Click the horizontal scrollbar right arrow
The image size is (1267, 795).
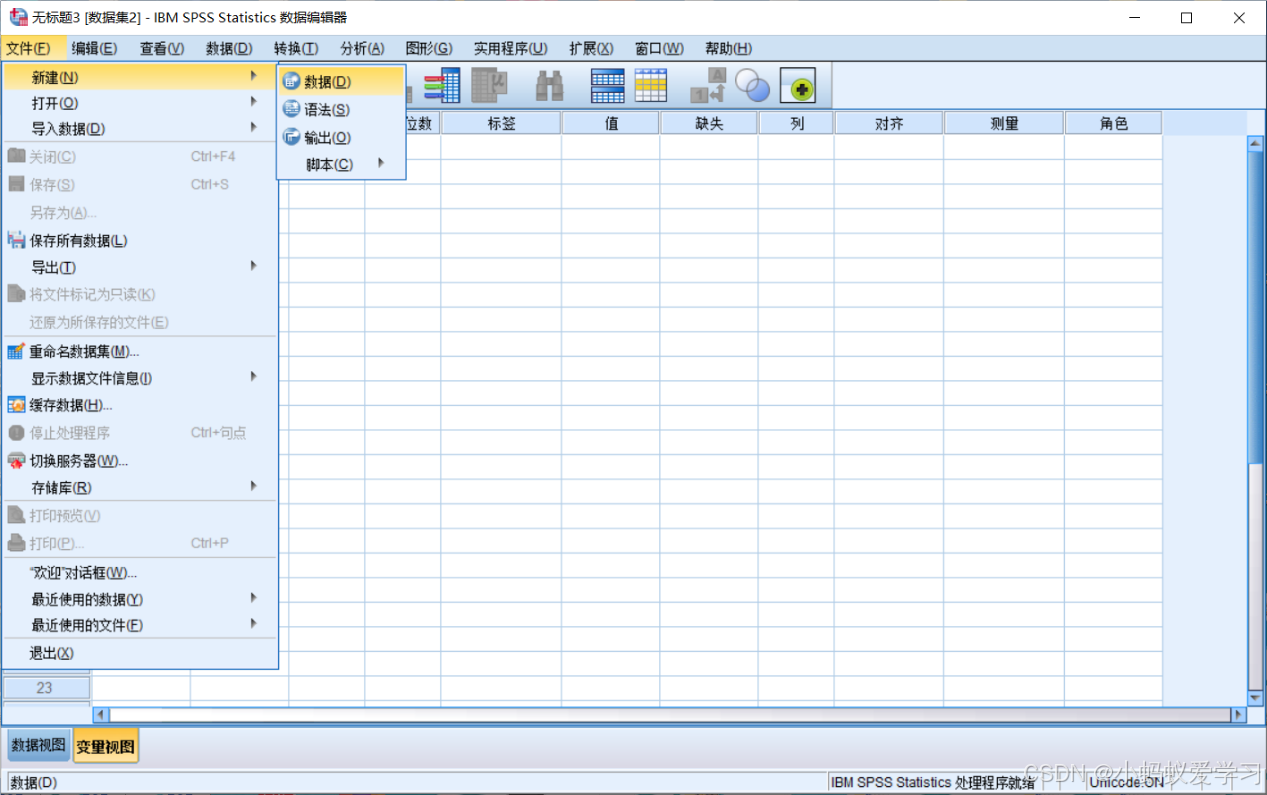[1239, 715]
